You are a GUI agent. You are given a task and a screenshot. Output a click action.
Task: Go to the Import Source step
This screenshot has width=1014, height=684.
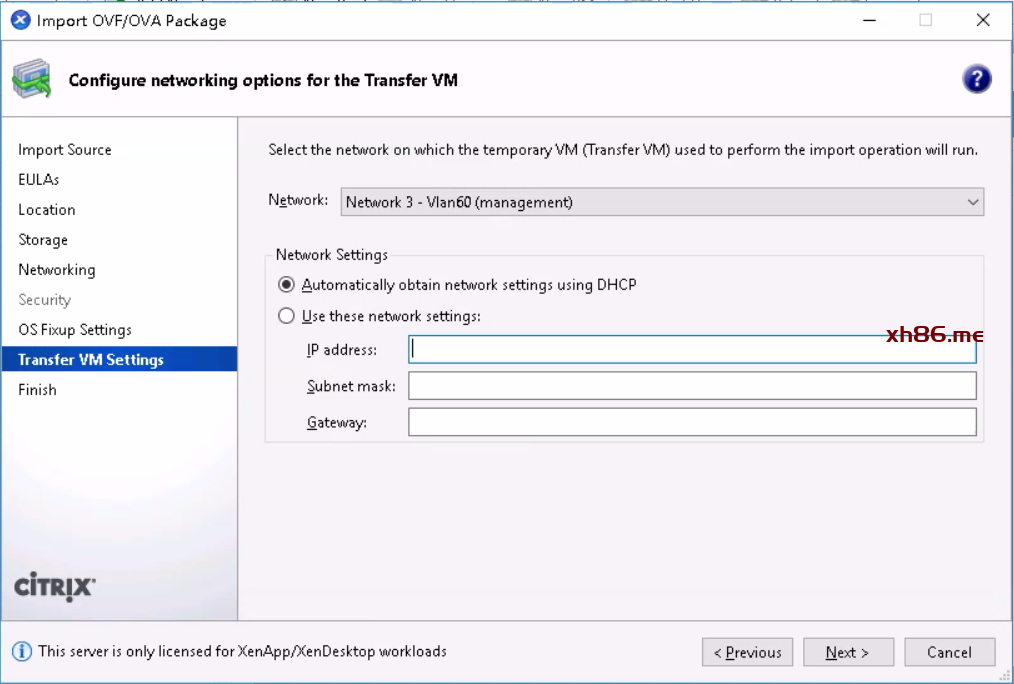pyautogui.click(x=65, y=150)
